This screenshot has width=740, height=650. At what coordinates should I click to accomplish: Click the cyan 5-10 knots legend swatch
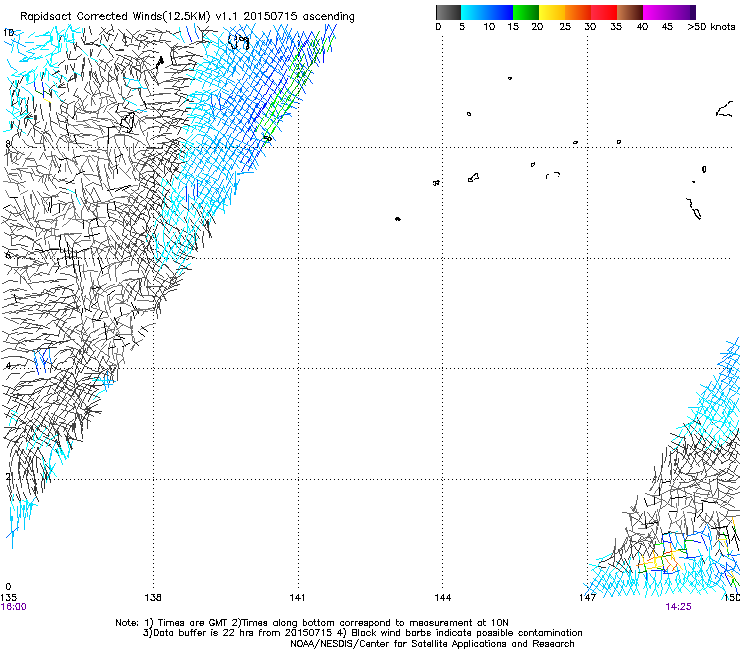point(474,12)
